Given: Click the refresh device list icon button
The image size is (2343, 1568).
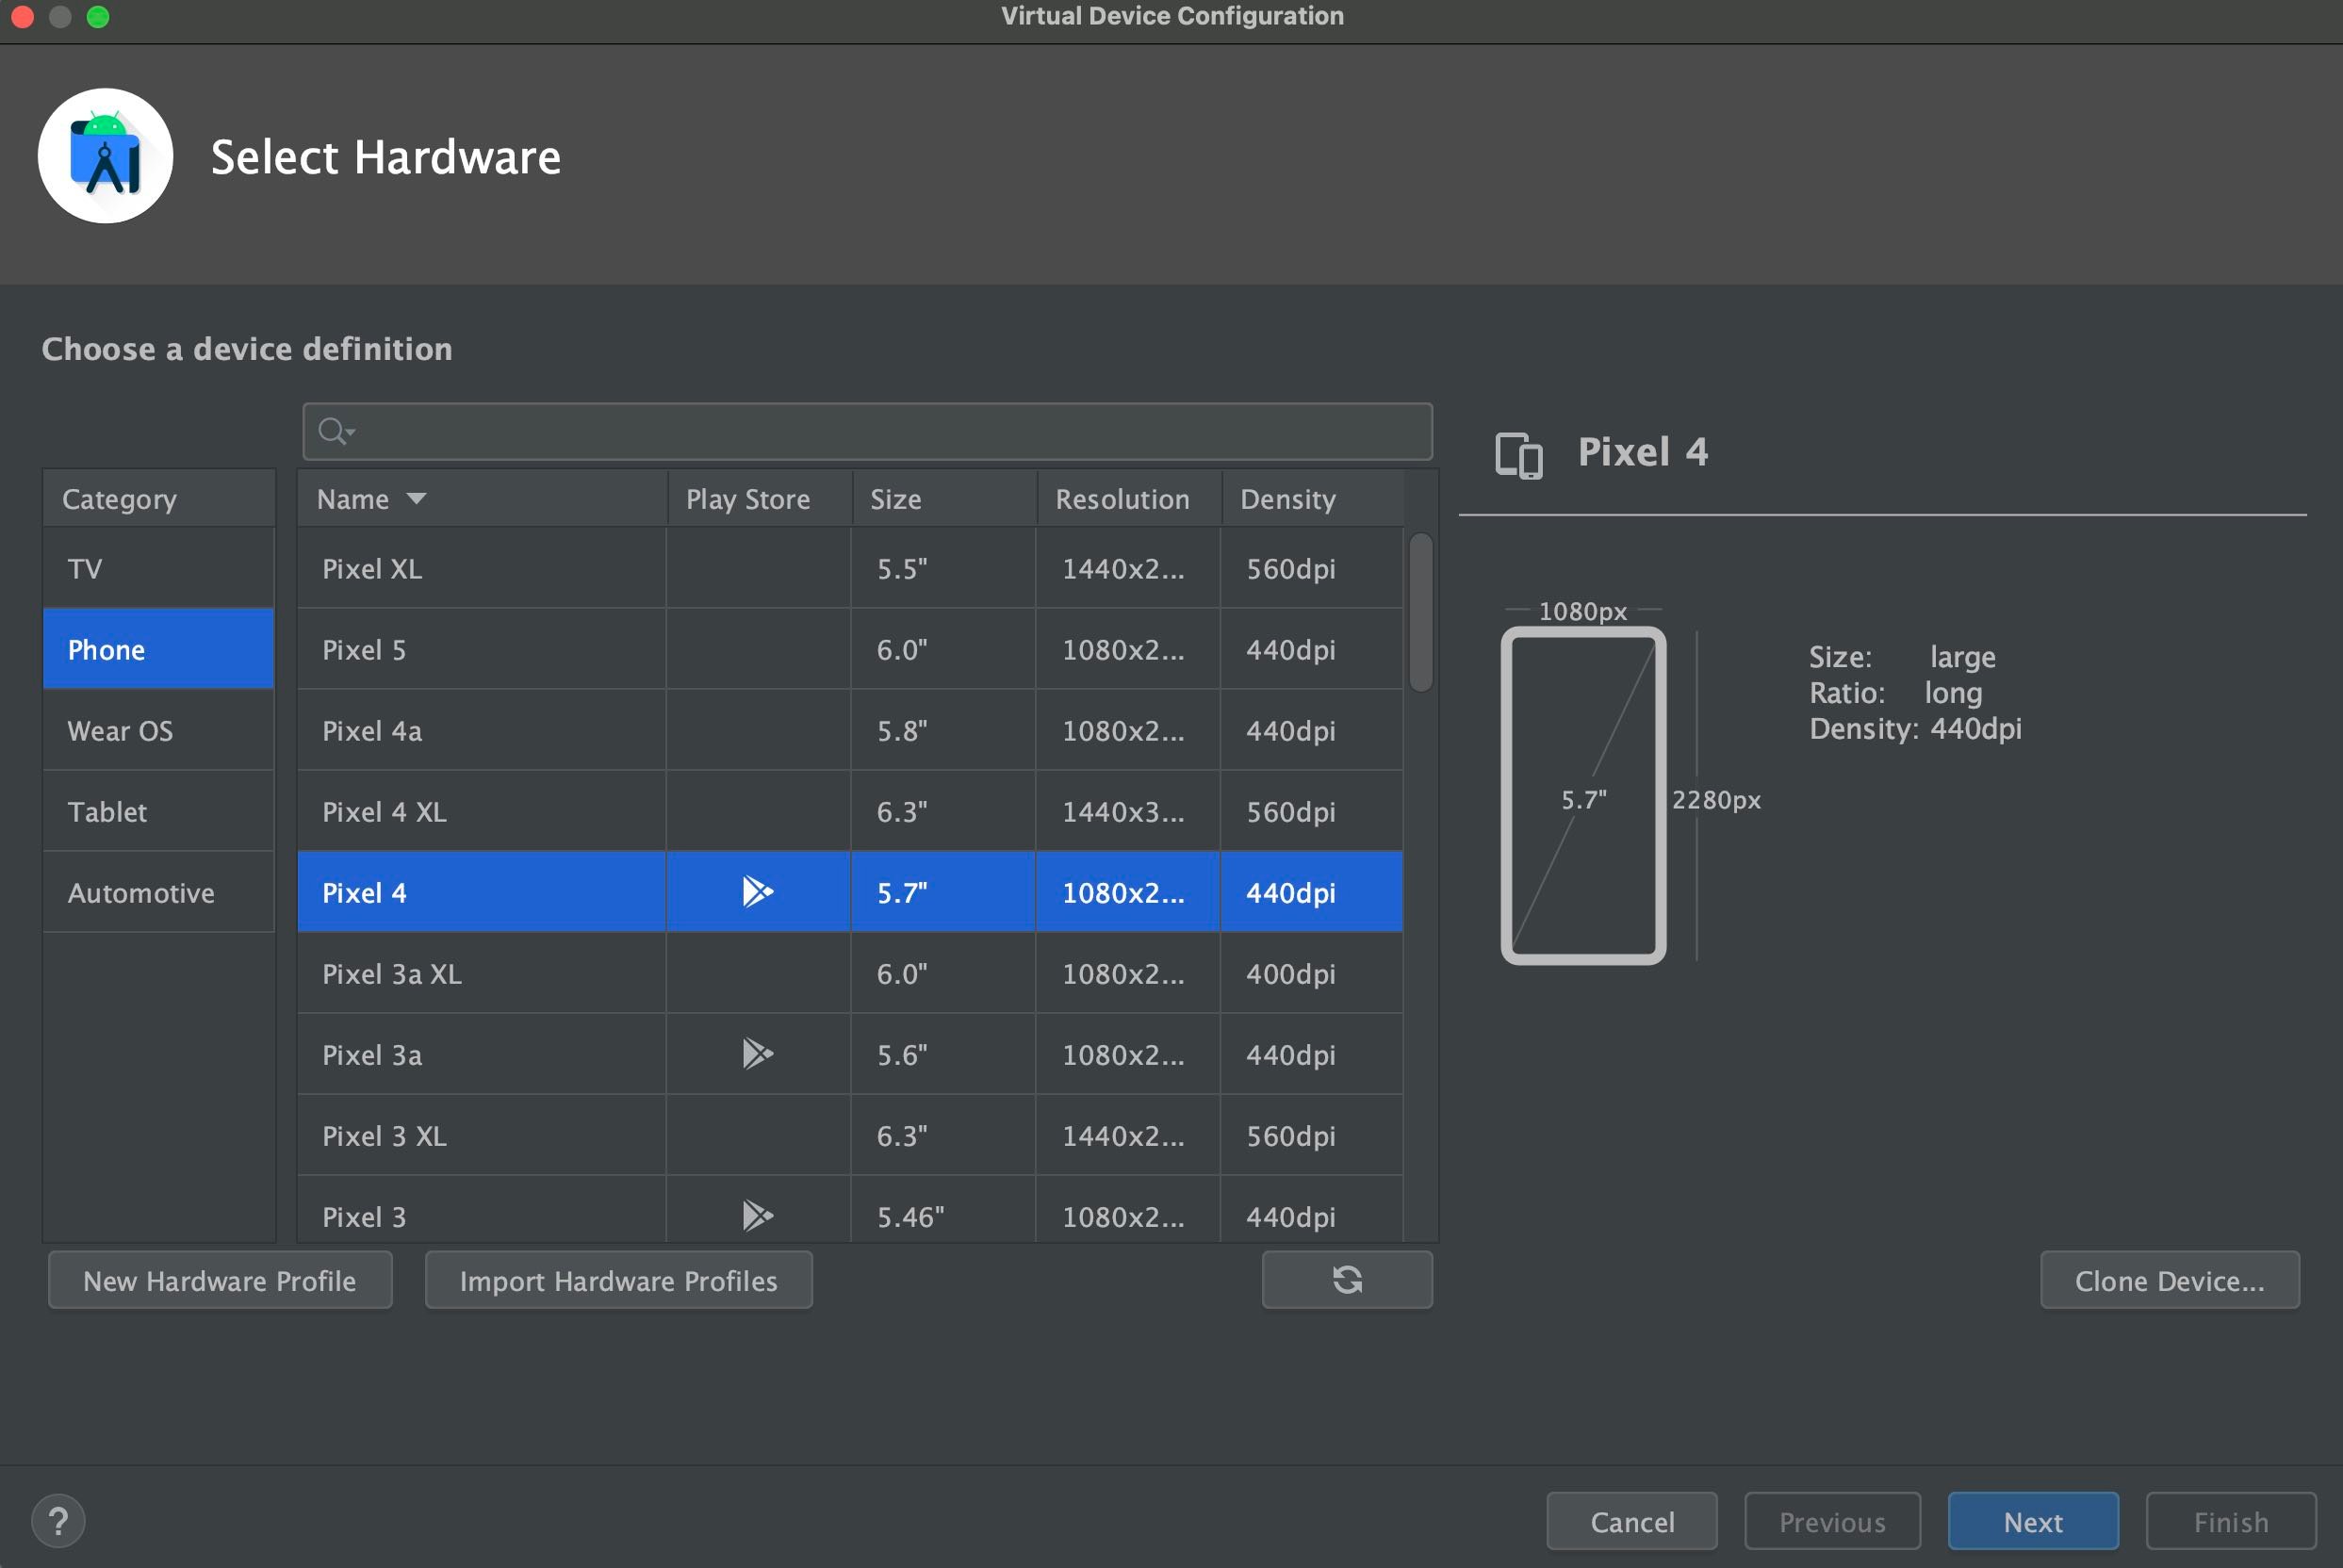Looking at the screenshot, I should pos(1346,1279).
